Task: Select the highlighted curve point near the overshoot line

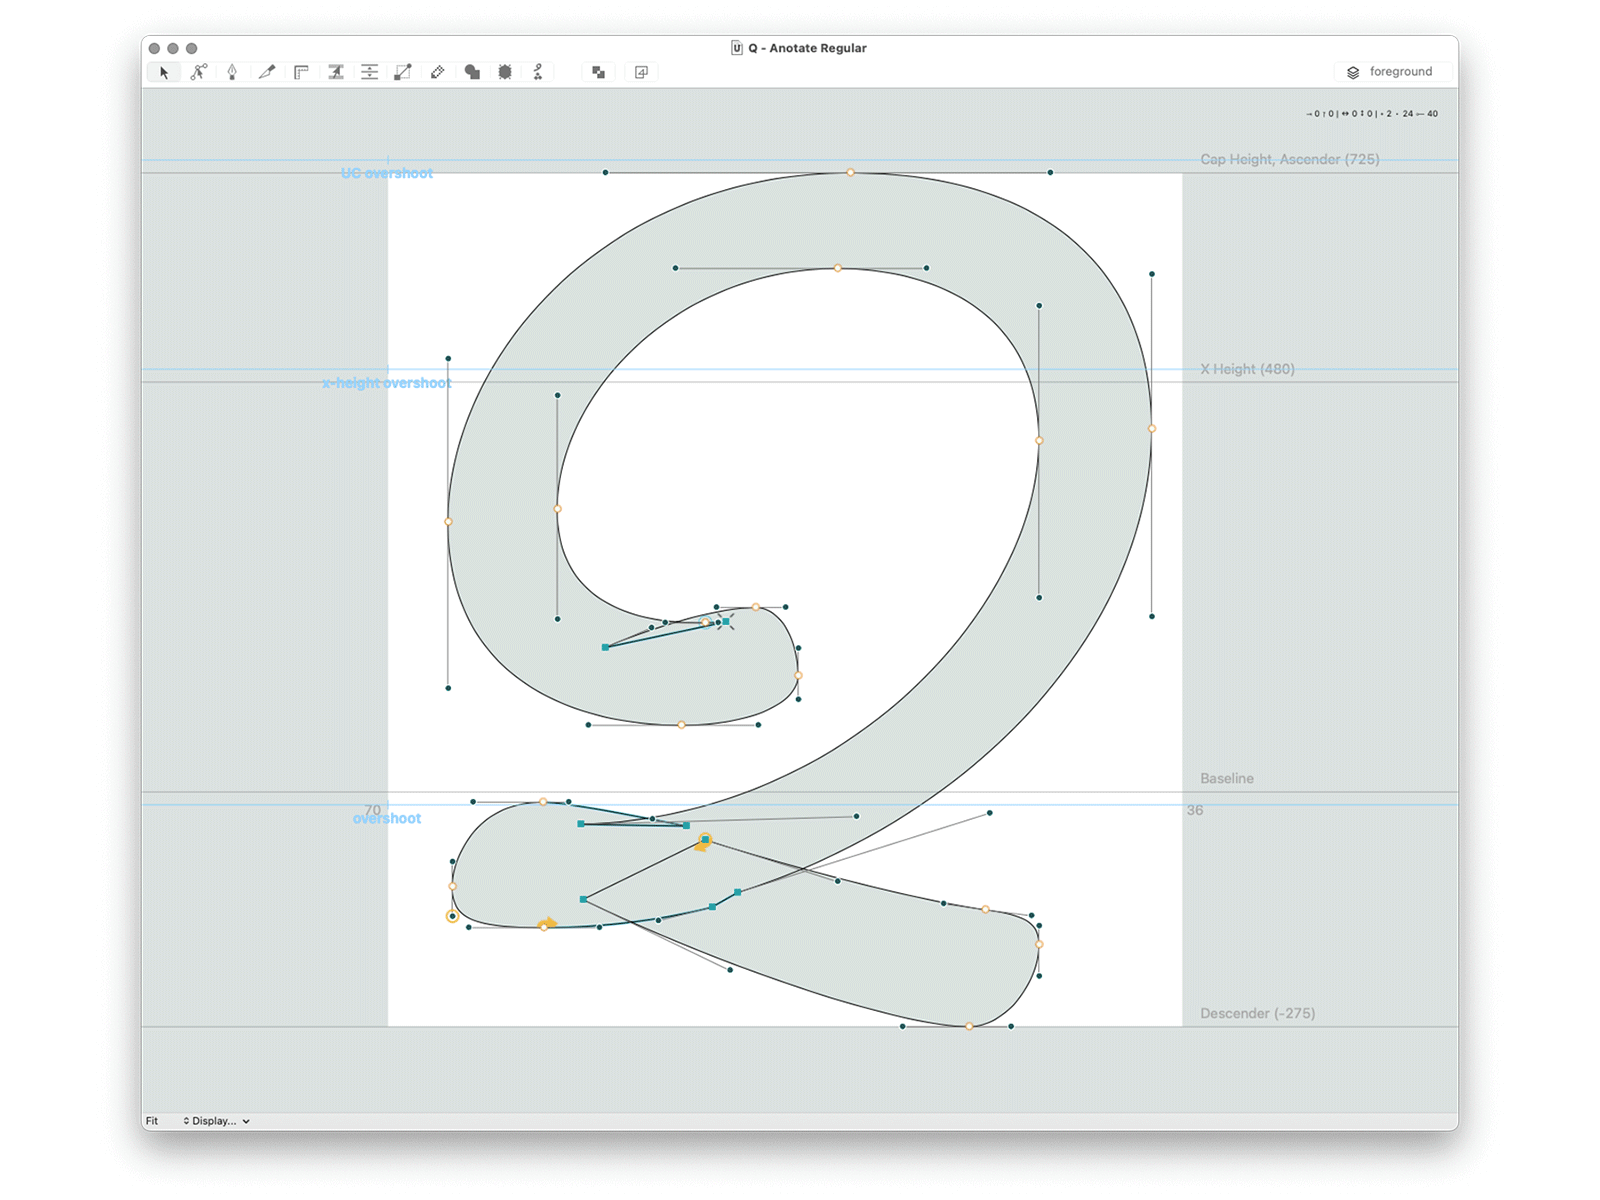Action: [544, 801]
